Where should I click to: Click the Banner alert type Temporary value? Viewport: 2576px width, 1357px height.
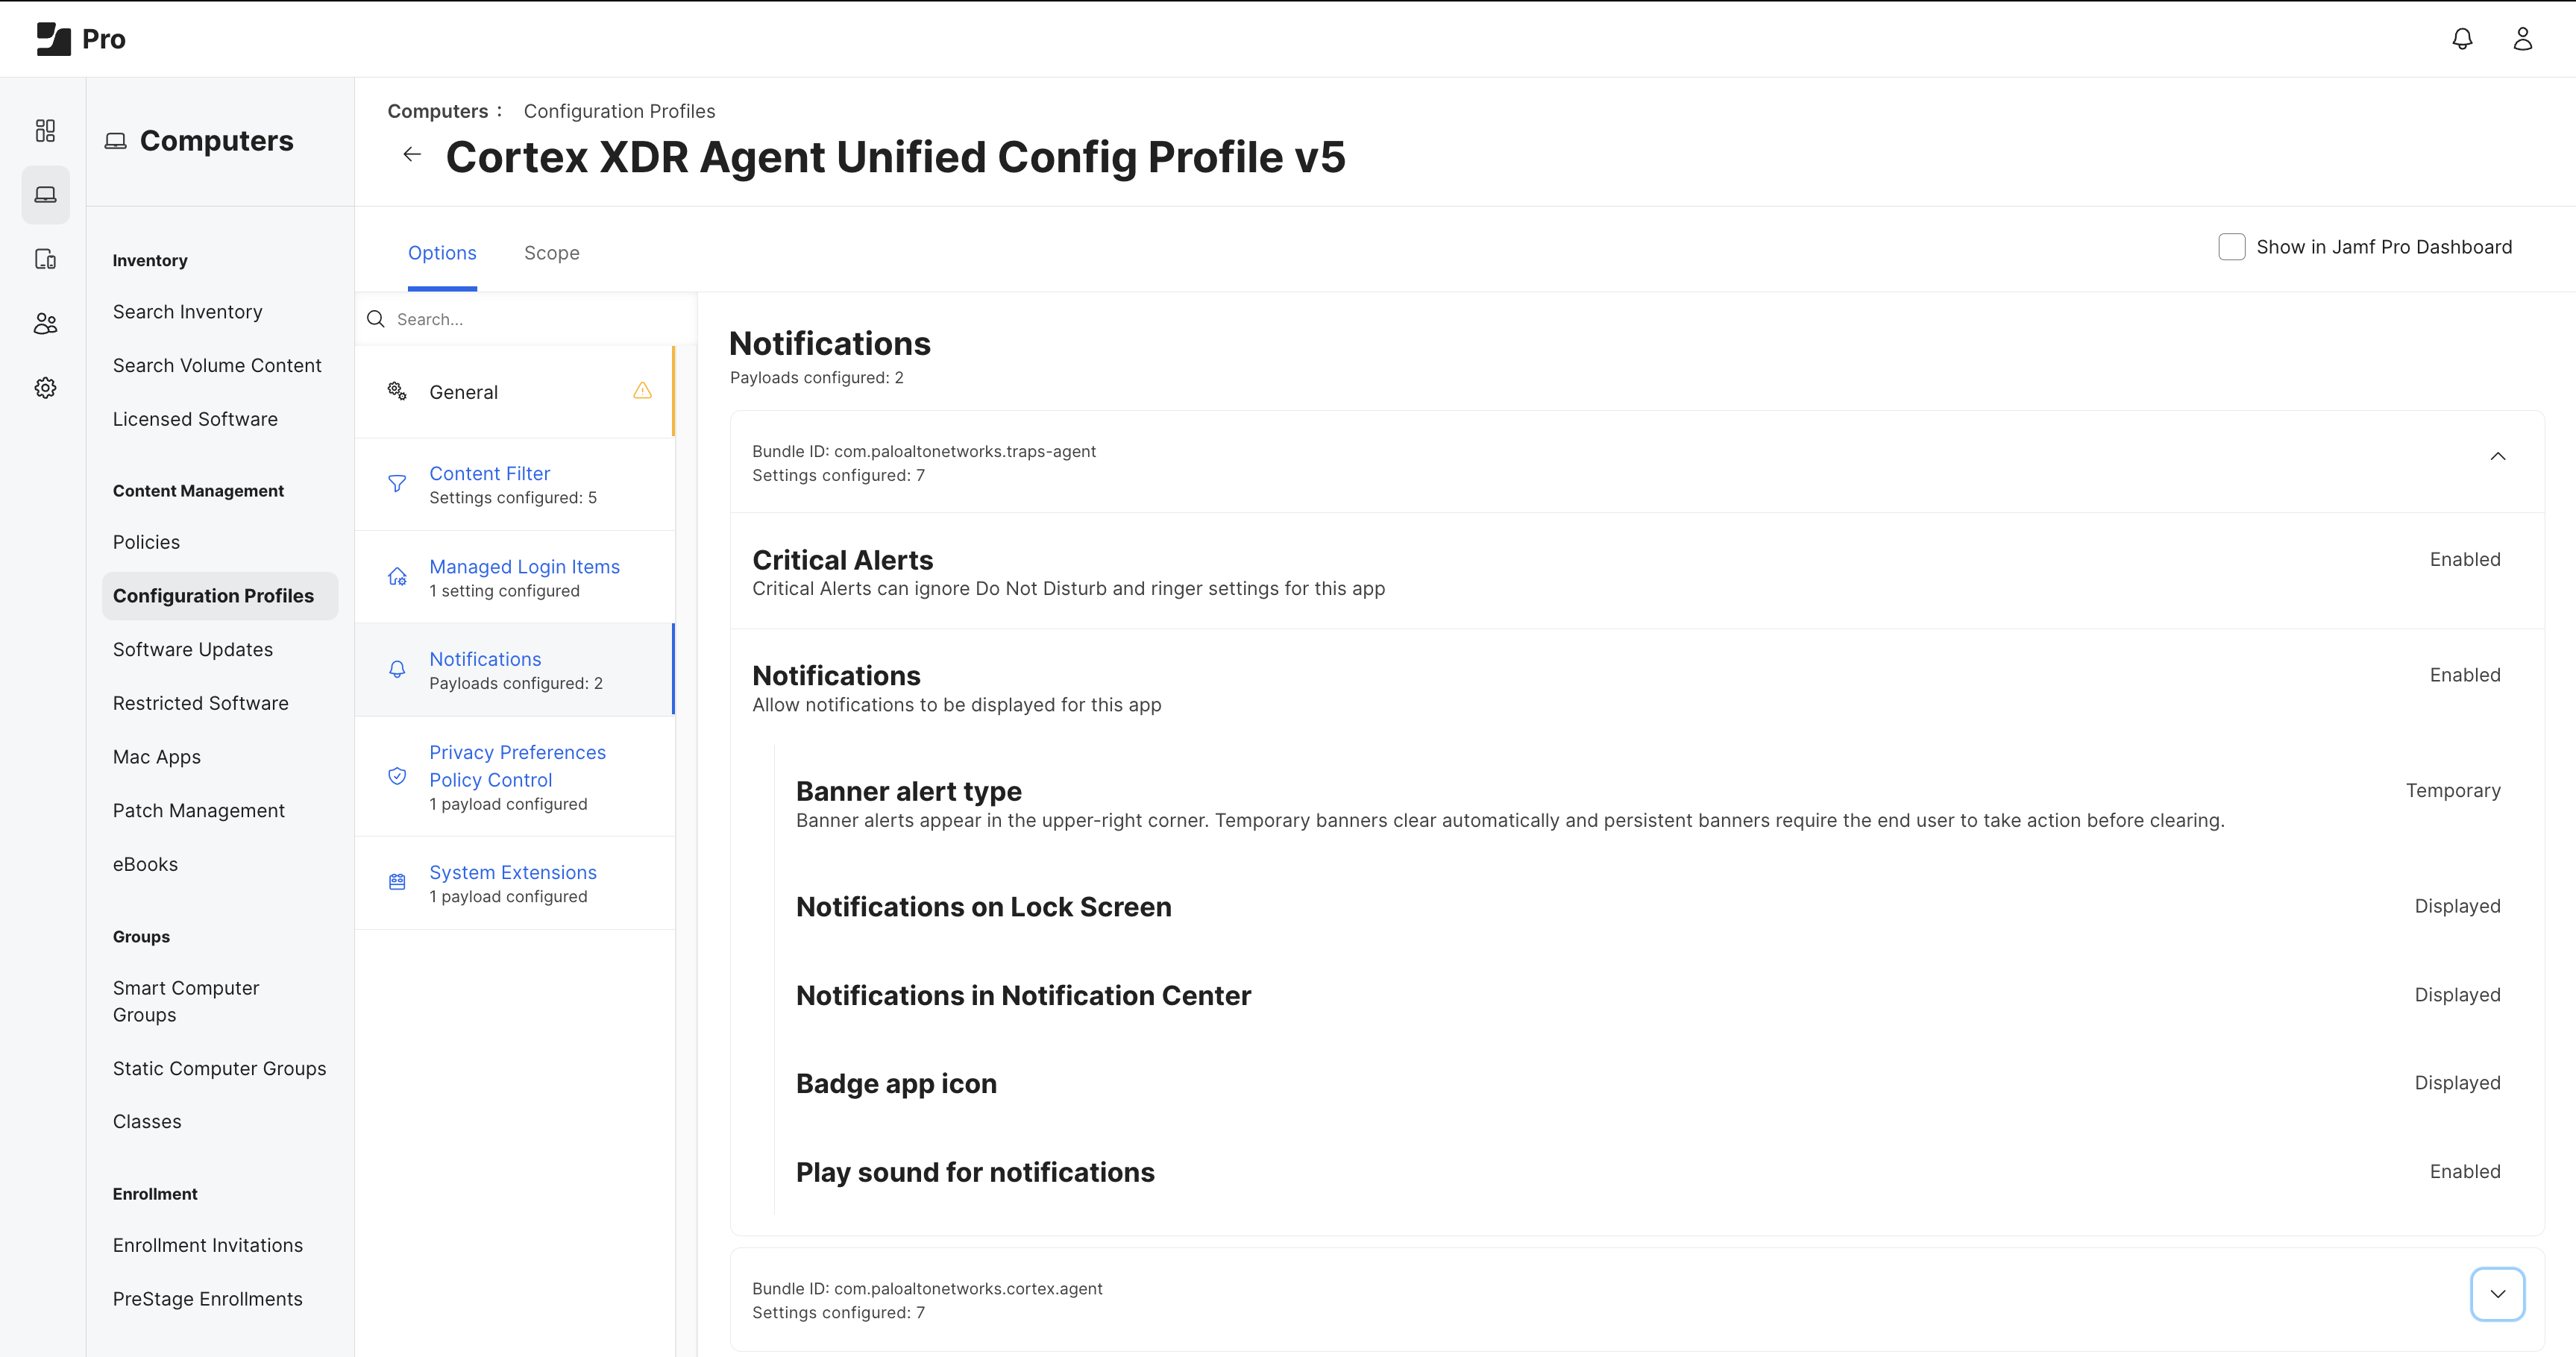tap(2453, 791)
